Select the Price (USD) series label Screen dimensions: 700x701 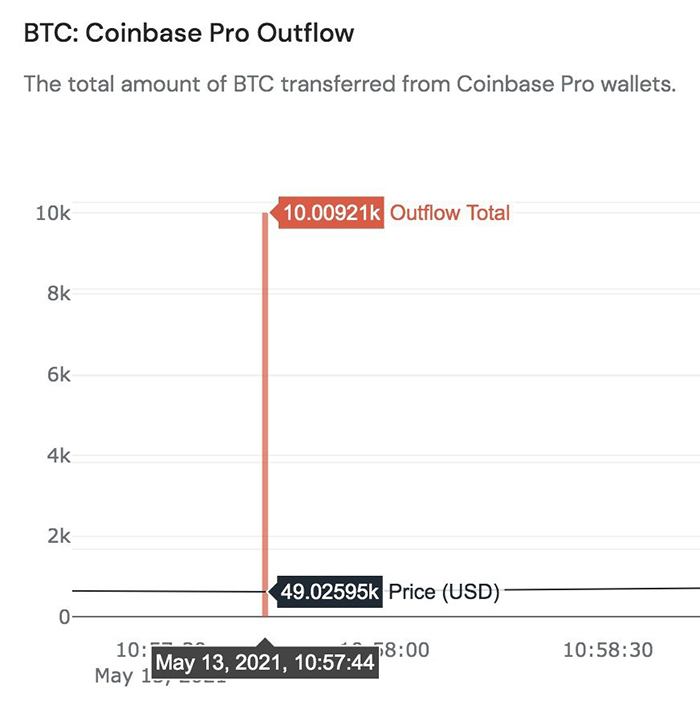(x=443, y=592)
